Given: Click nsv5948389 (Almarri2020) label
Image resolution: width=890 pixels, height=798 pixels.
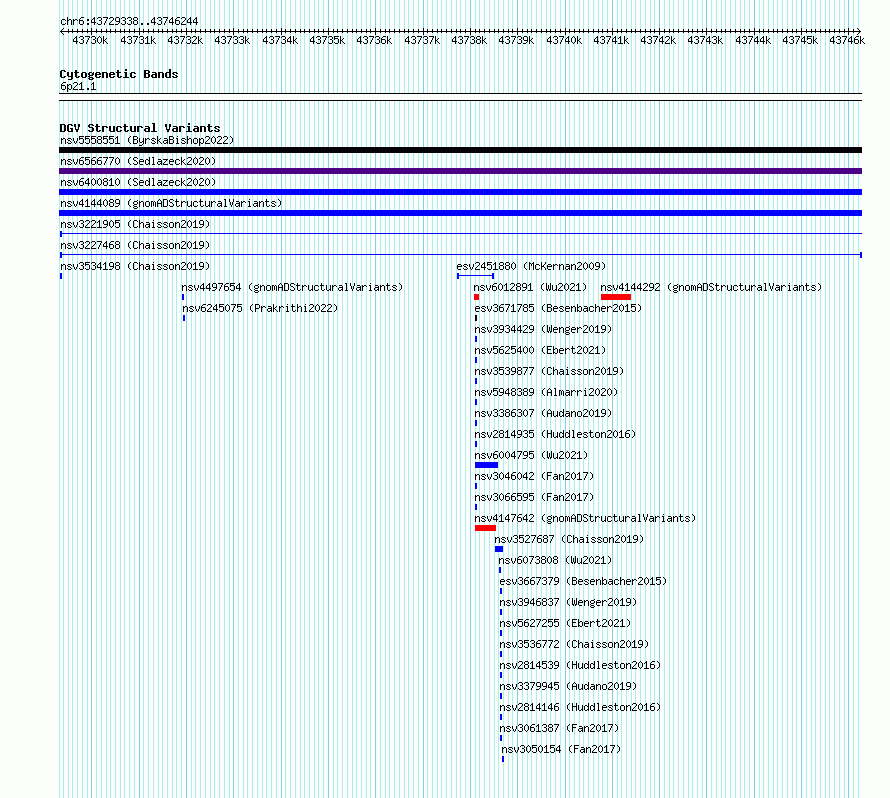Looking at the screenshot, I should (x=546, y=392).
